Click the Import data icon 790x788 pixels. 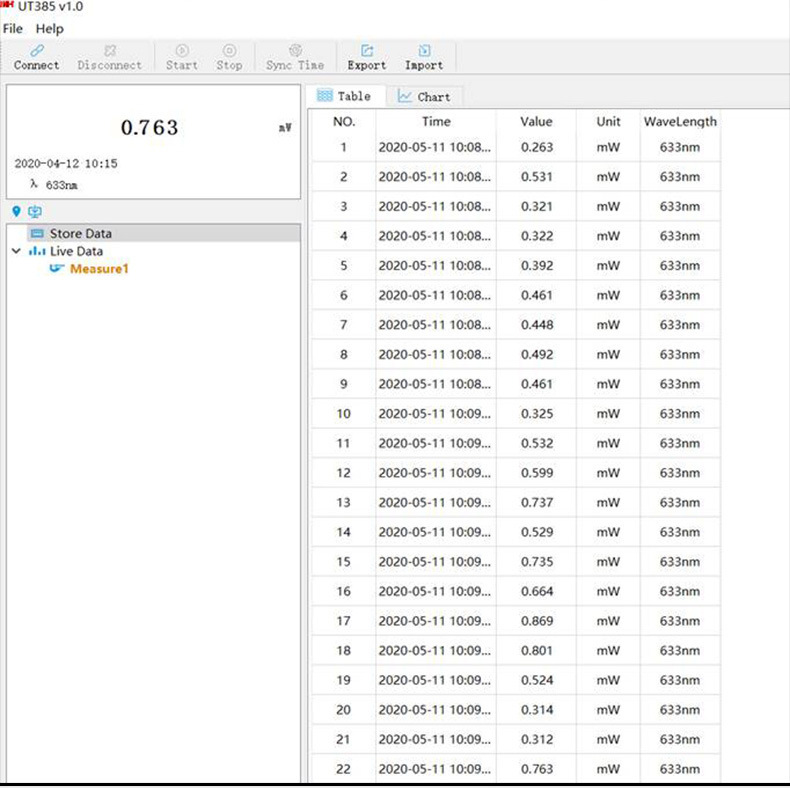point(424,51)
